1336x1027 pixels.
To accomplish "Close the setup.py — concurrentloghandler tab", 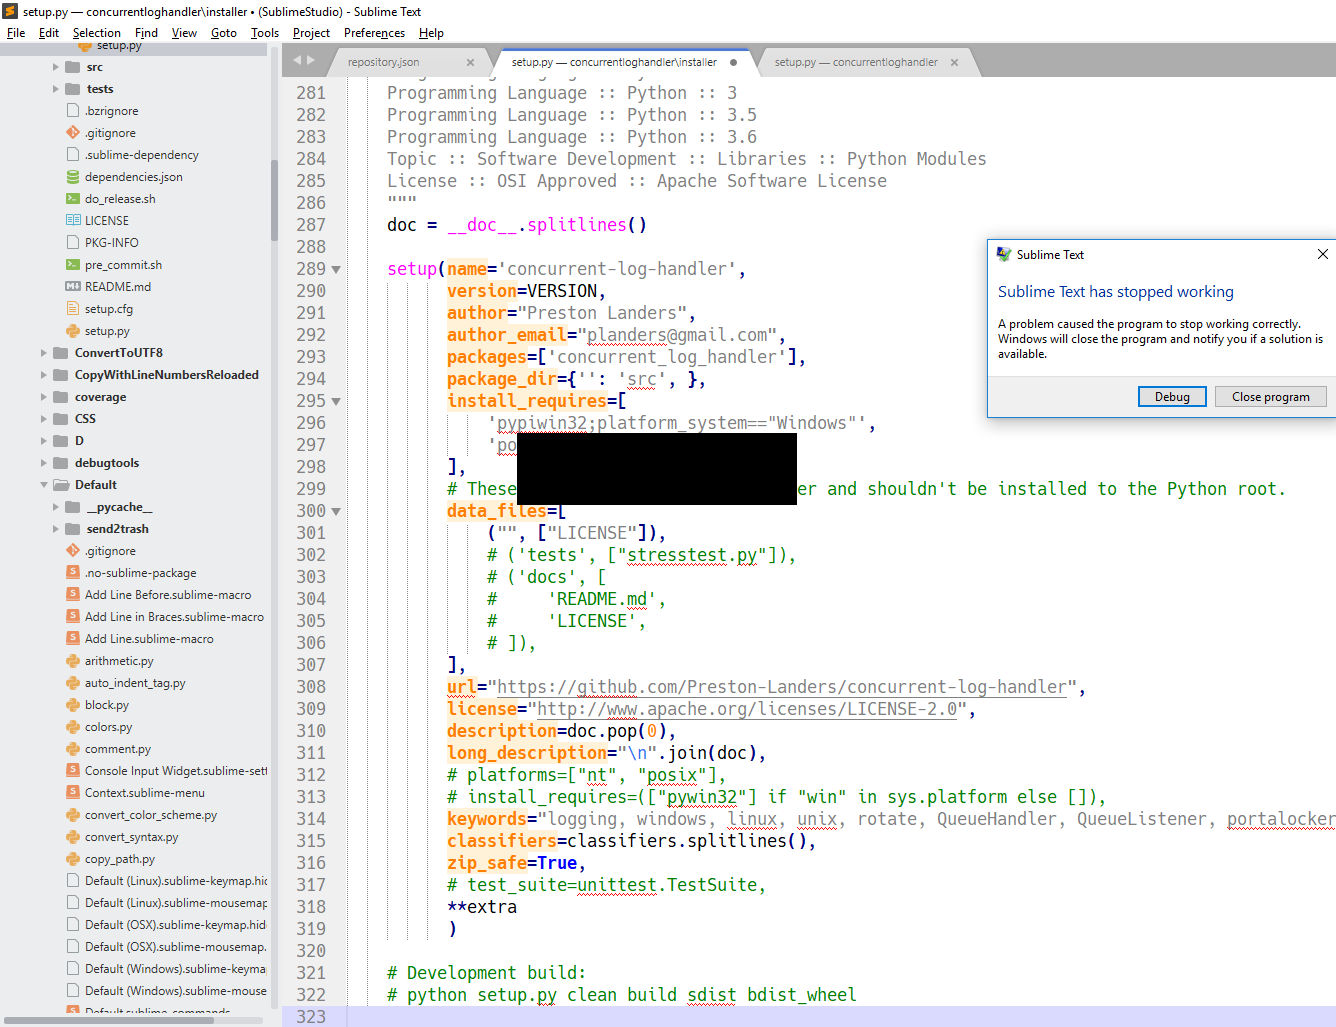I will coord(955,62).
